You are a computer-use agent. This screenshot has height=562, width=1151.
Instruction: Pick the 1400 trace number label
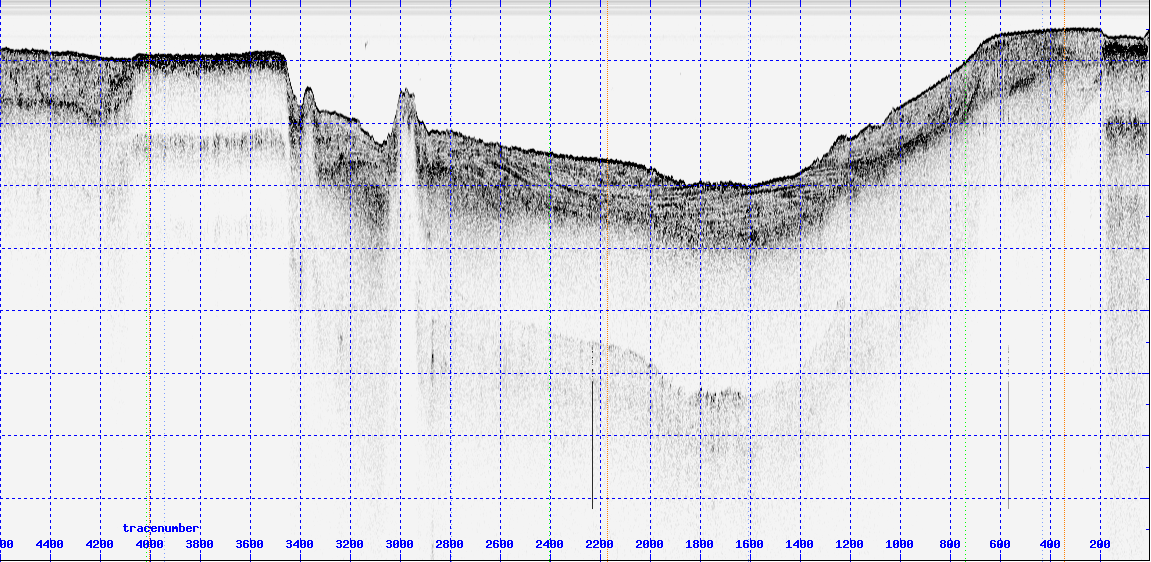coord(799,544)
